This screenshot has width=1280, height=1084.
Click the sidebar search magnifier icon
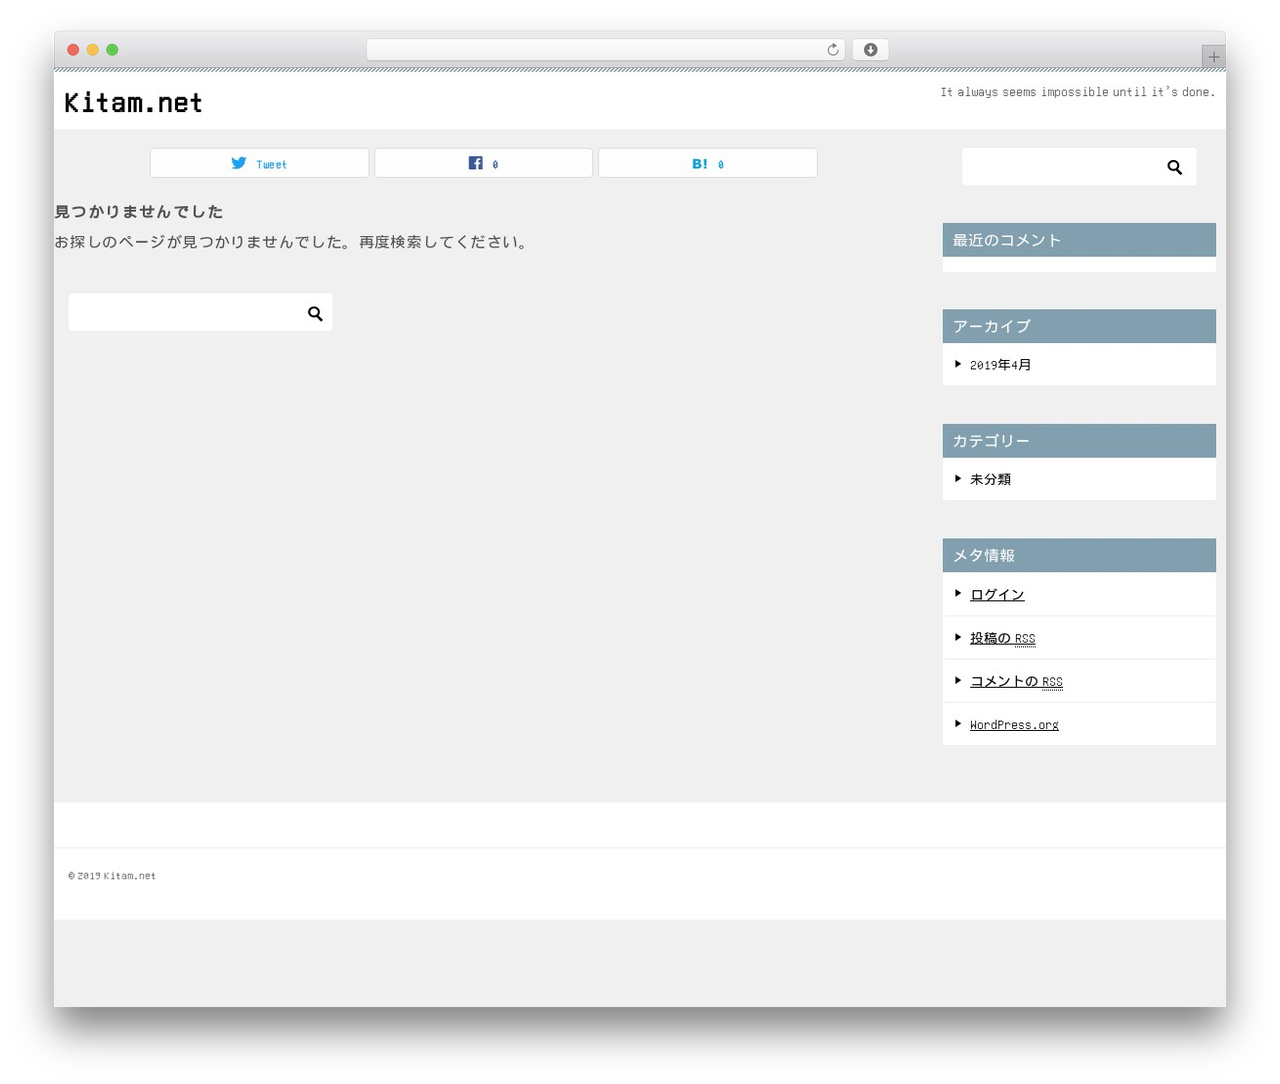click(x=1175, y=167)
